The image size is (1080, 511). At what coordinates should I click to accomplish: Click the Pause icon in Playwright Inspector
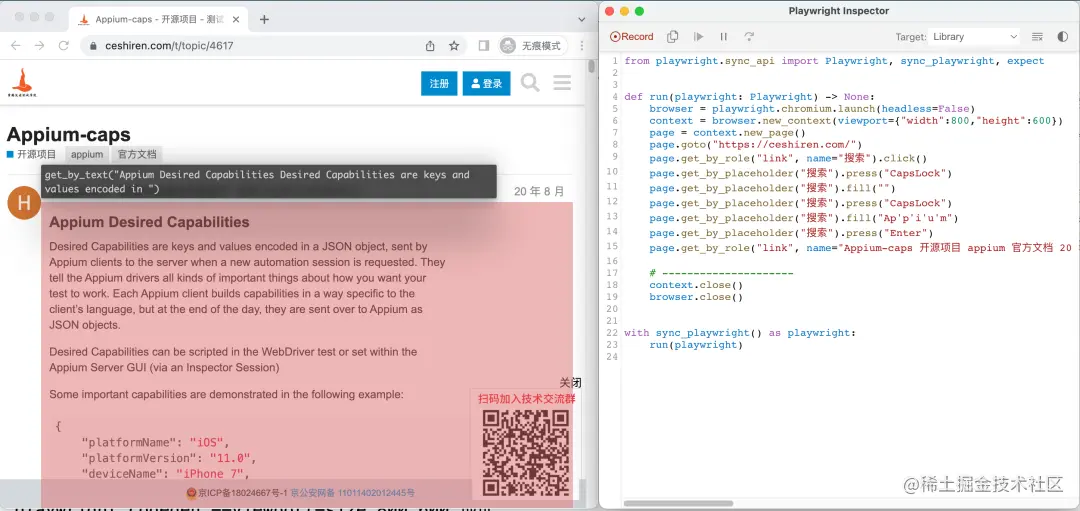click(x=723, y=36)
